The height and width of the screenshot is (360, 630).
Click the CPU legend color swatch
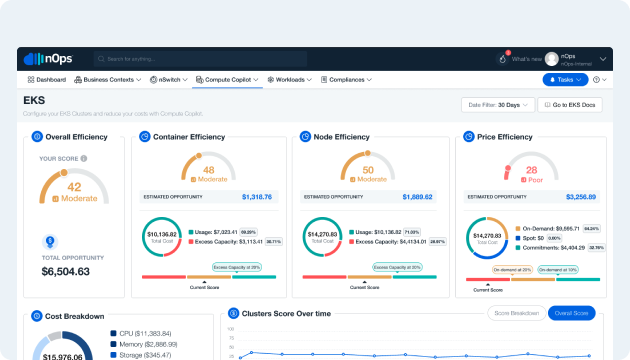[113, 333]
